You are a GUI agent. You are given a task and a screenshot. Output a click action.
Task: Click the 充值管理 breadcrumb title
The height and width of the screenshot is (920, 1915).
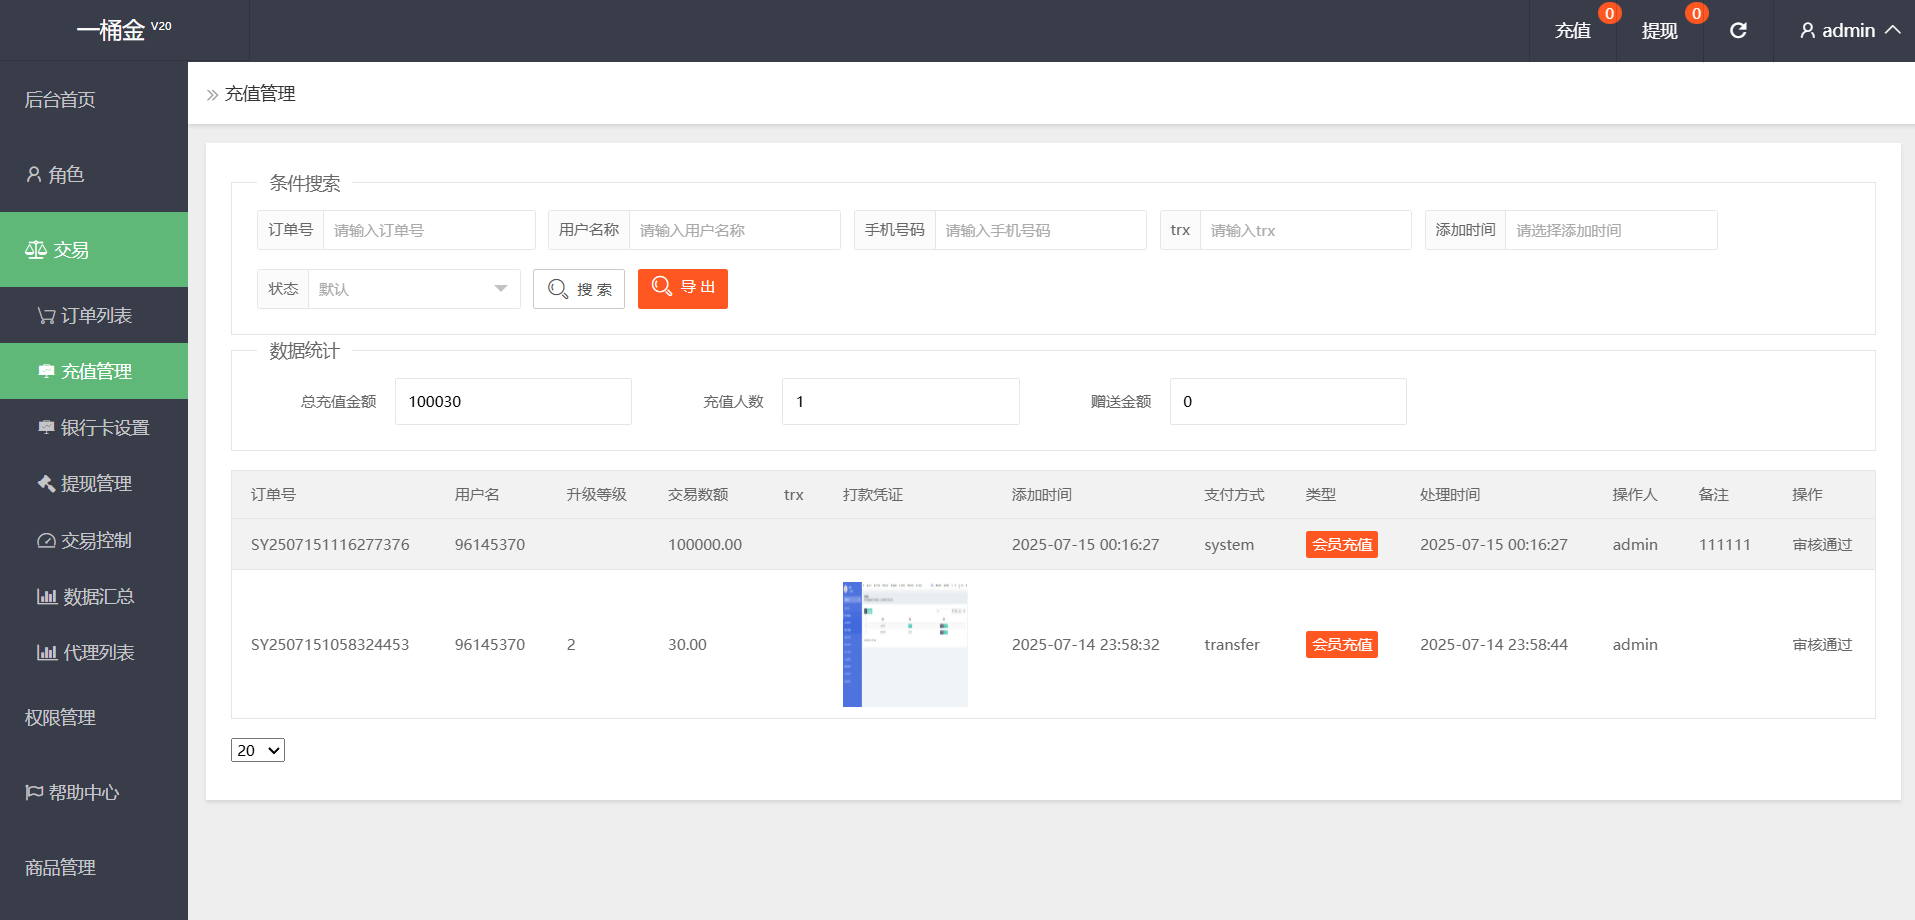click(260, 93)
